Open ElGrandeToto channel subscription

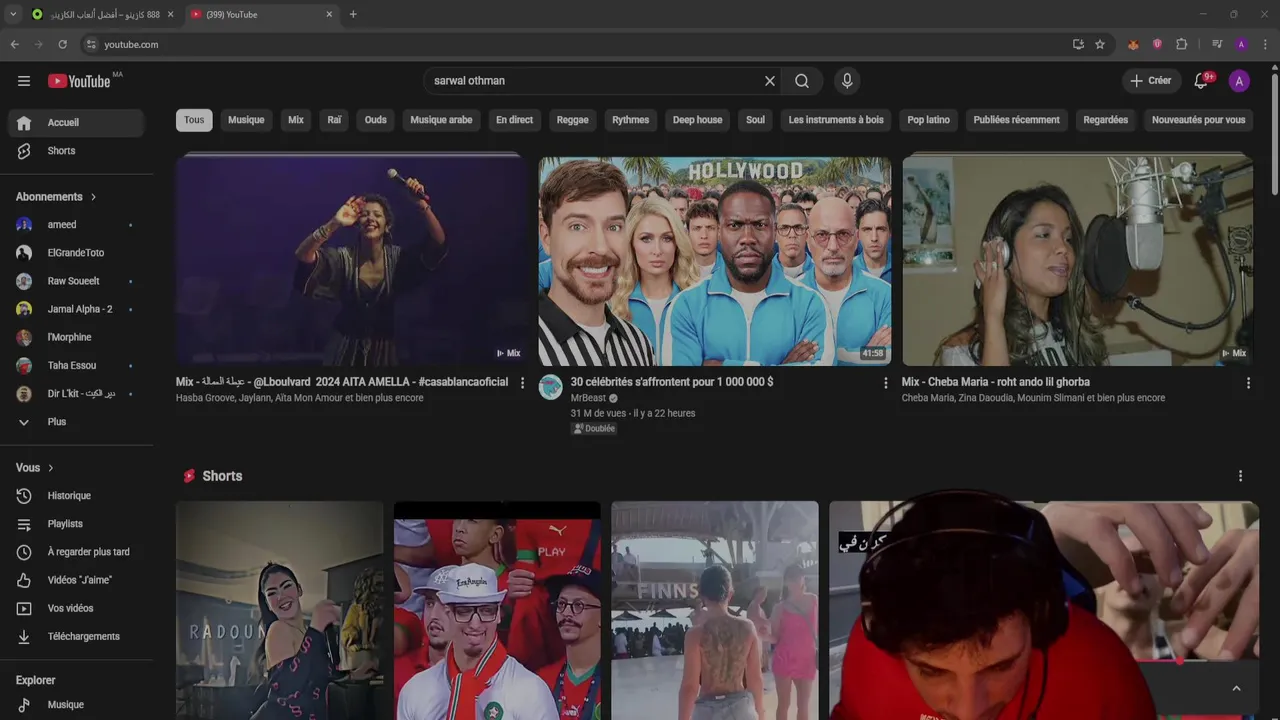[77, 253]
